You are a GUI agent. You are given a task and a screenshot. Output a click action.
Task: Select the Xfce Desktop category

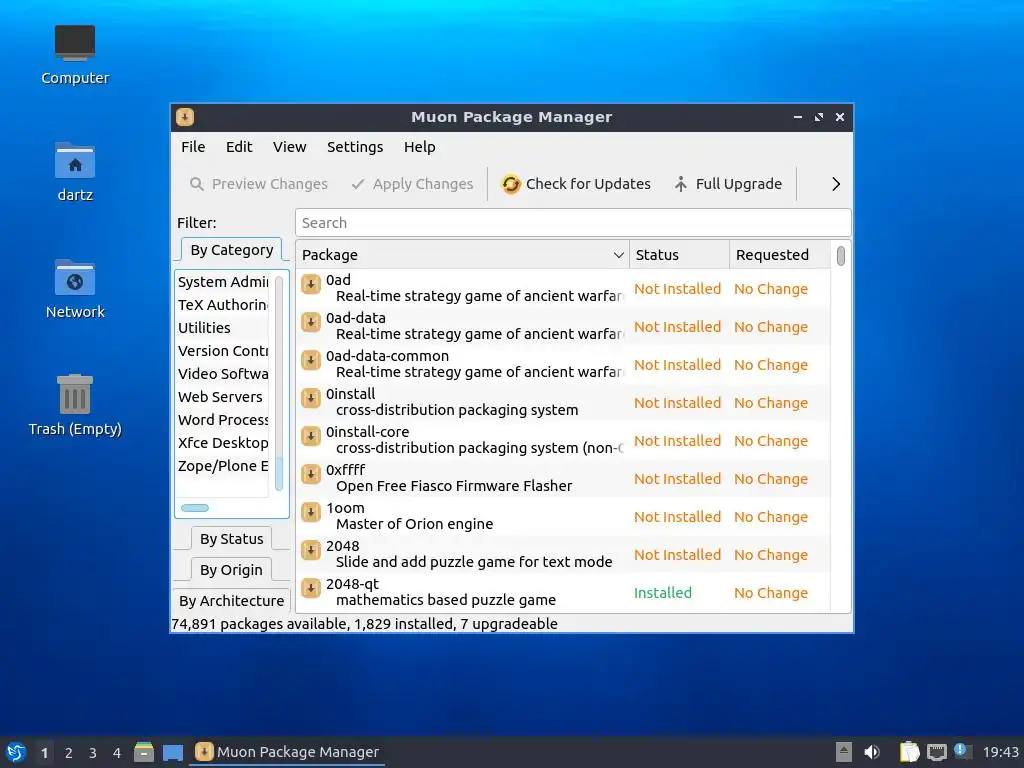pos(222,443)
